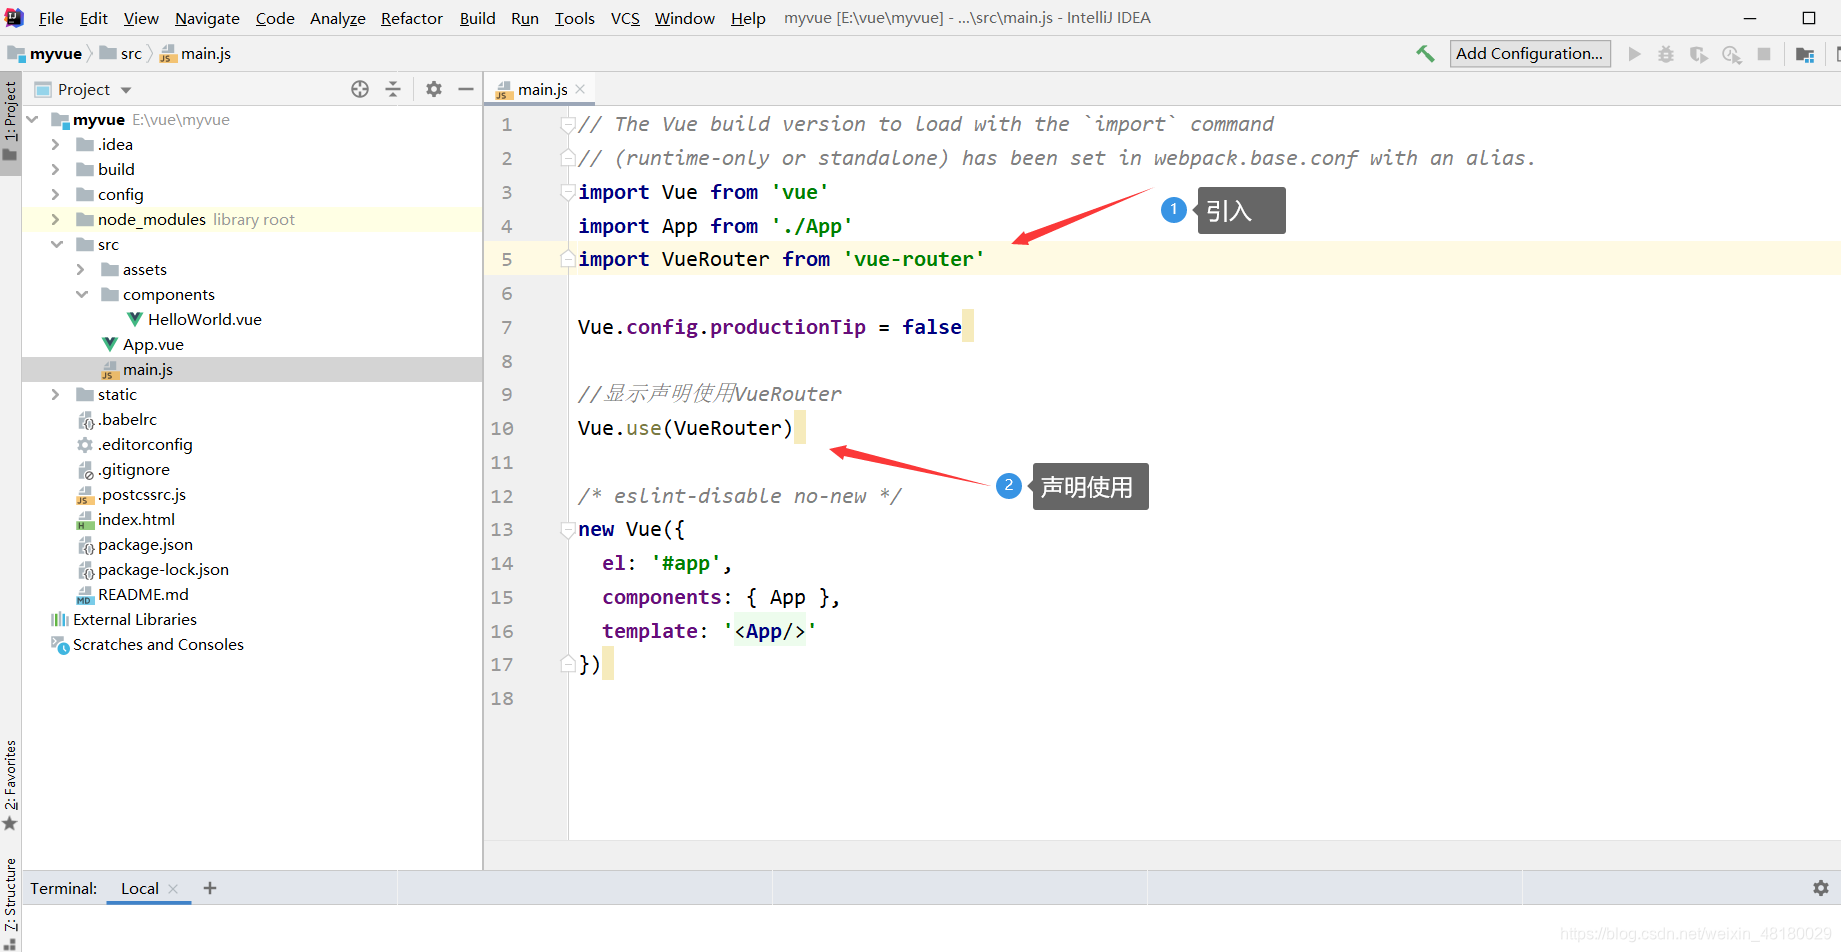Select .editorconfig in project tree
This screenshot has width=1841, height=952.
[145, 444]
